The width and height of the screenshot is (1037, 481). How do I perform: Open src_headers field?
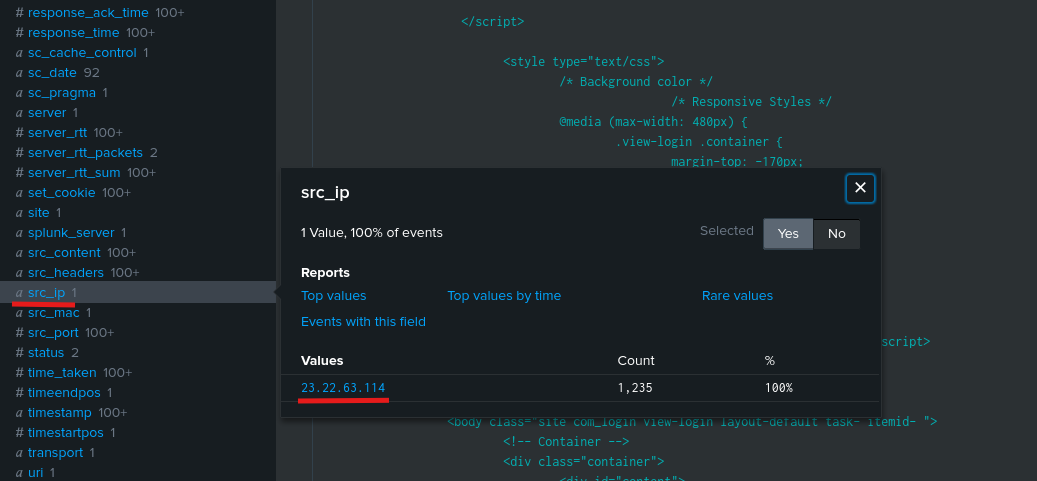click(x=65, y=273)
